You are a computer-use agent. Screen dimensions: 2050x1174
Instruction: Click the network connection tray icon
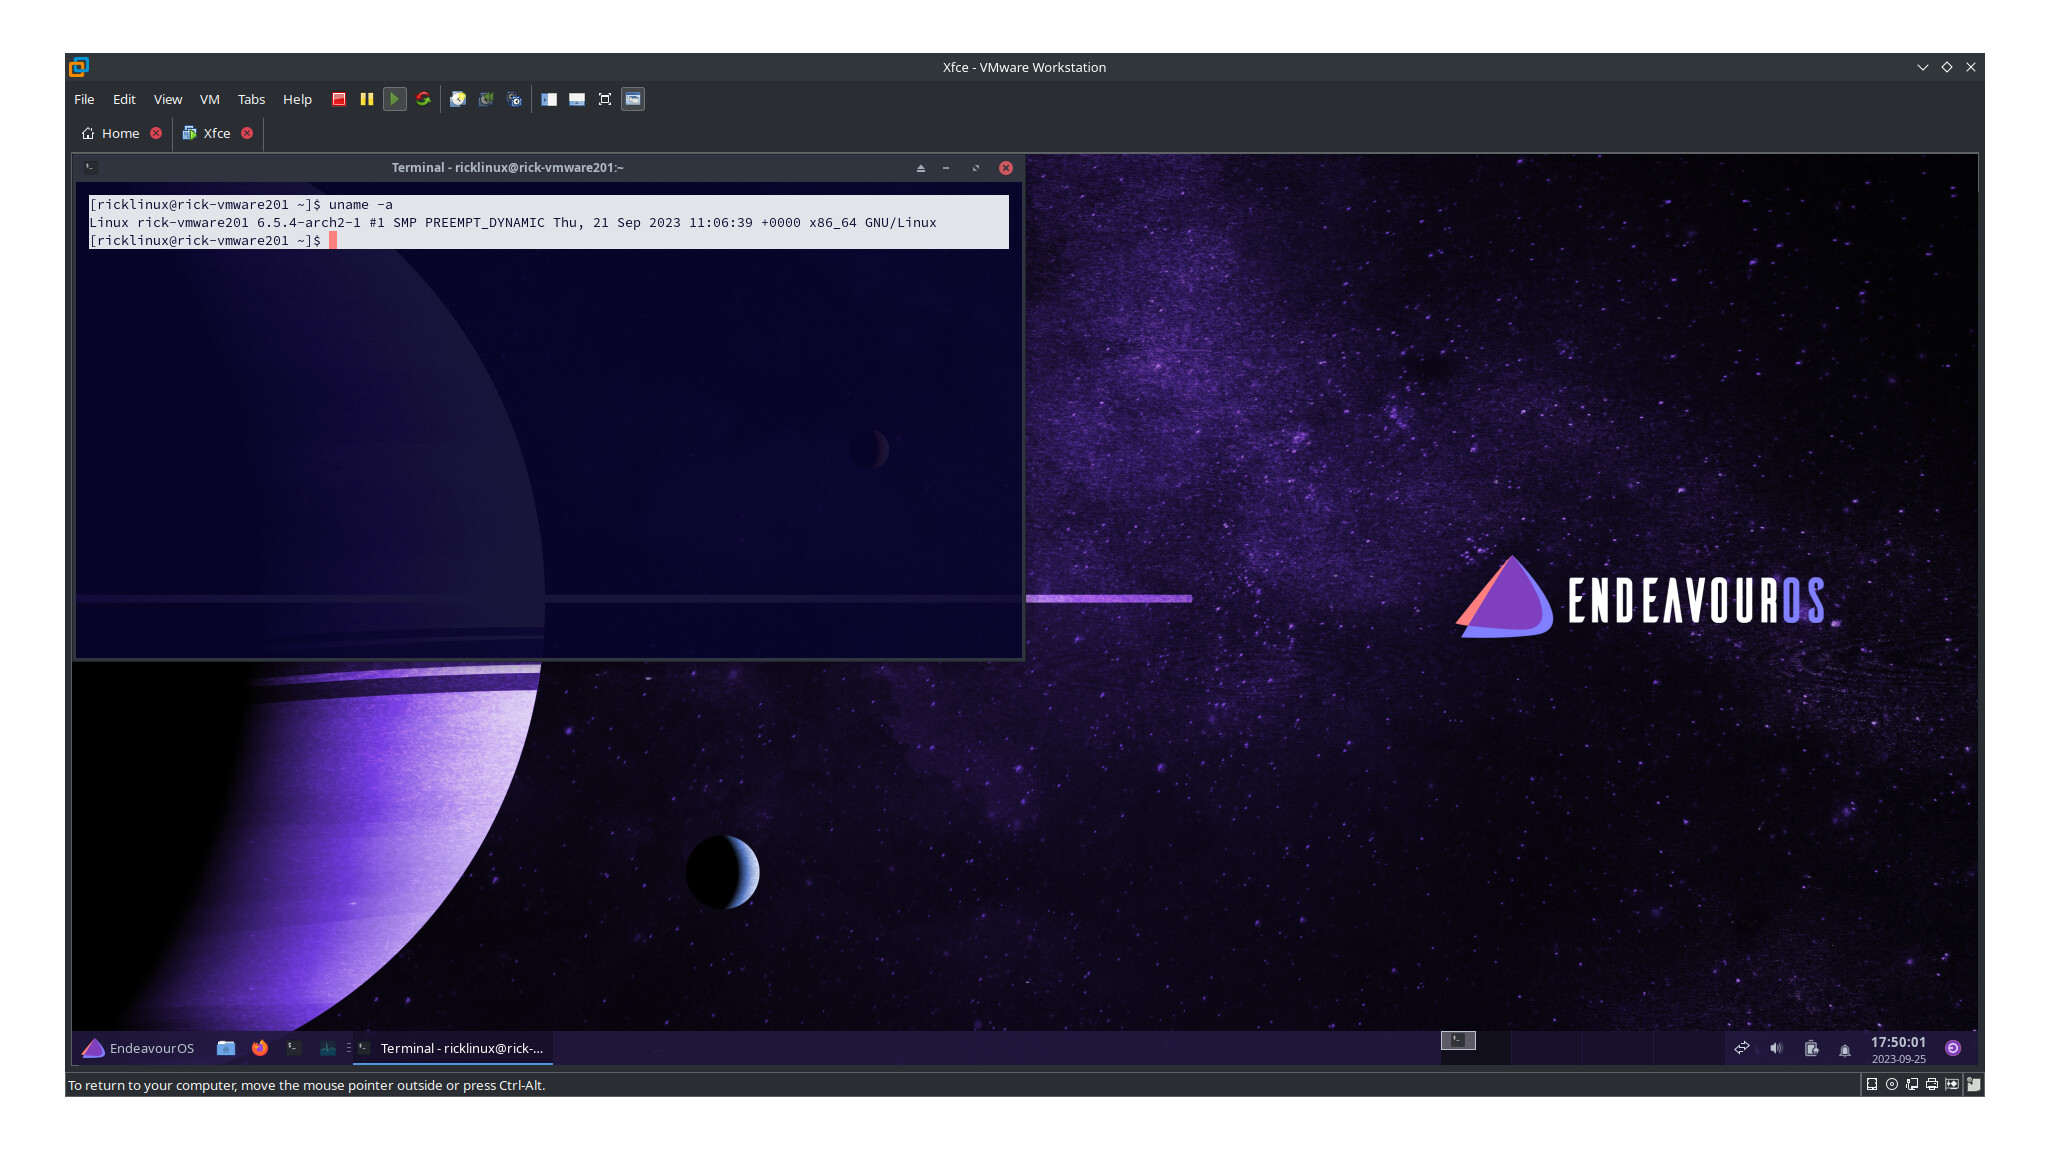pos(1742,1048)
